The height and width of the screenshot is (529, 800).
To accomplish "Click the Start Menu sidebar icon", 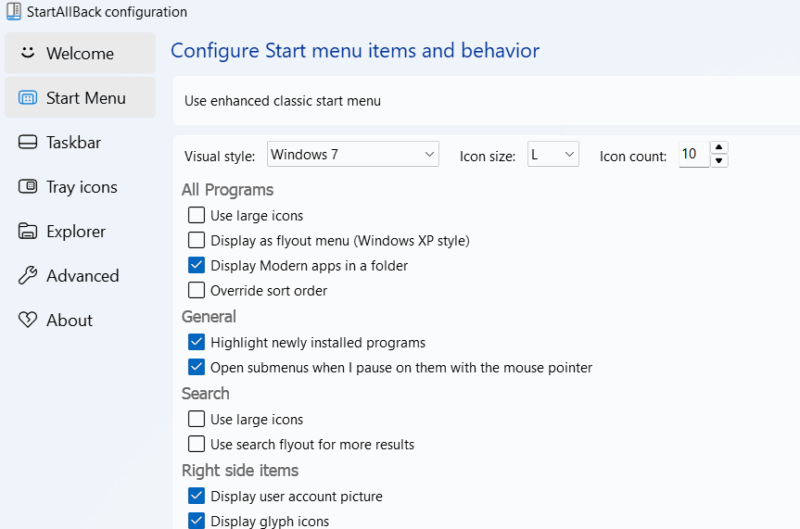I will (28, 97).
